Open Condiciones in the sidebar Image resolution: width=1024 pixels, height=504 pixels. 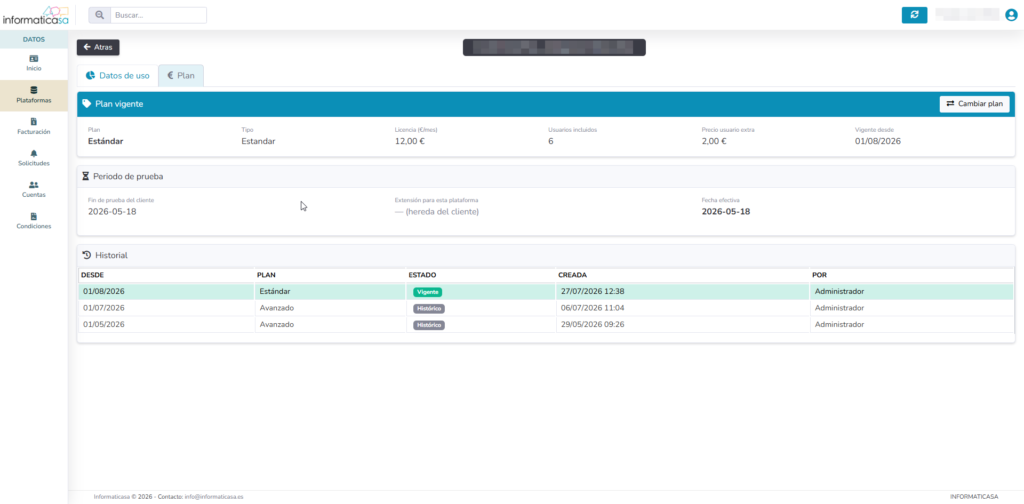tap(34, 221)
